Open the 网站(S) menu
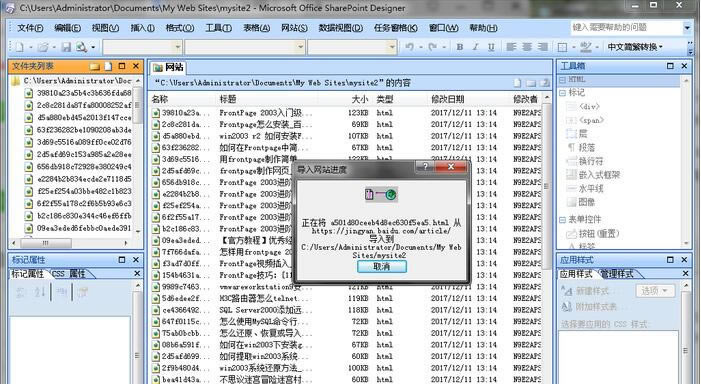This screenshot has height=384, width=701. 294,28
